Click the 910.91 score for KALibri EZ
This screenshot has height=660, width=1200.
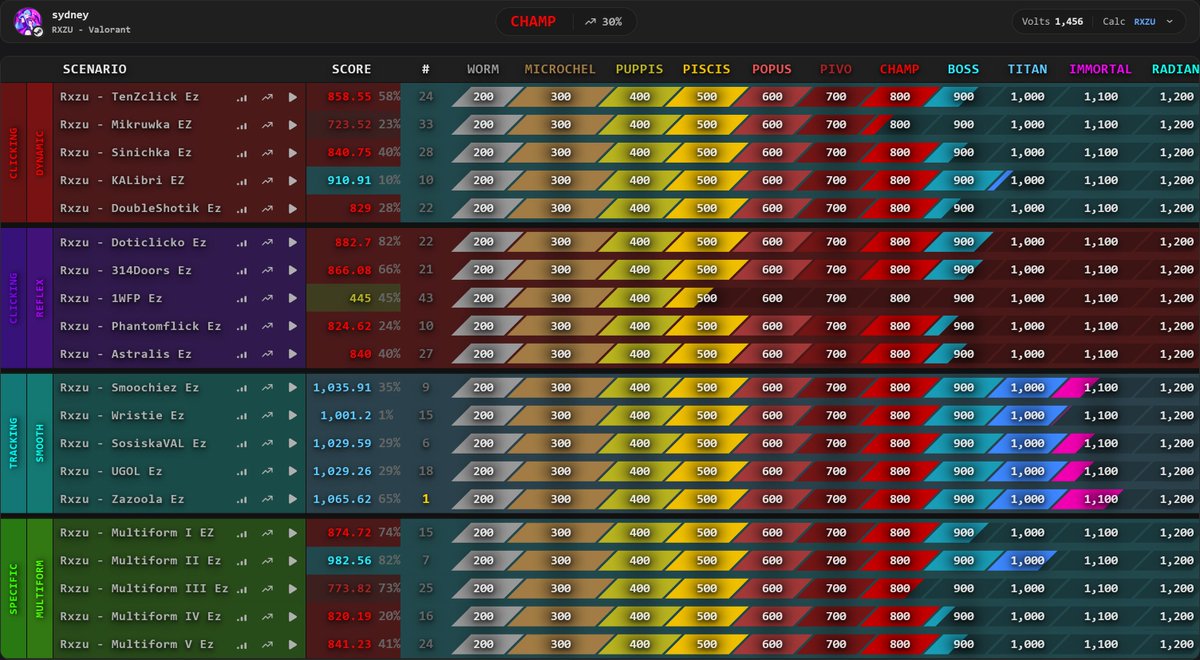point(349,181)
